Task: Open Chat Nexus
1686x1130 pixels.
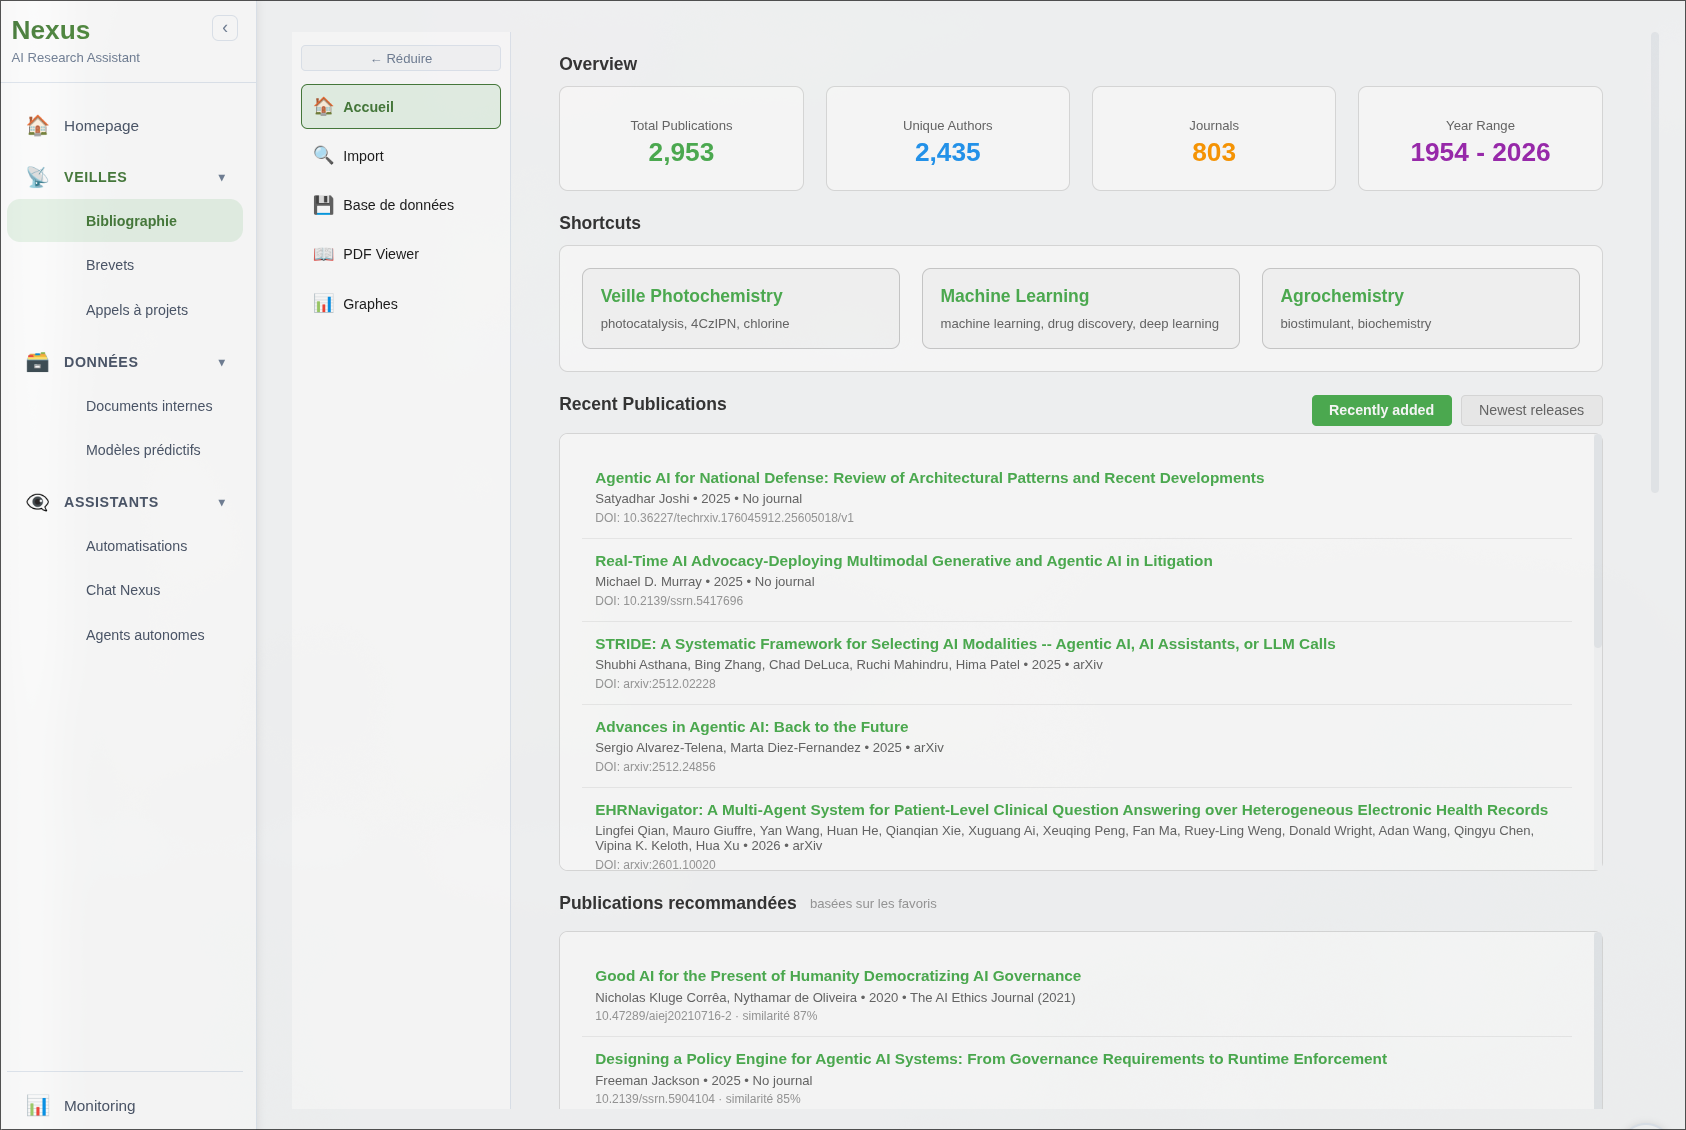Action: pyautogui.click(x=125, y=590)
